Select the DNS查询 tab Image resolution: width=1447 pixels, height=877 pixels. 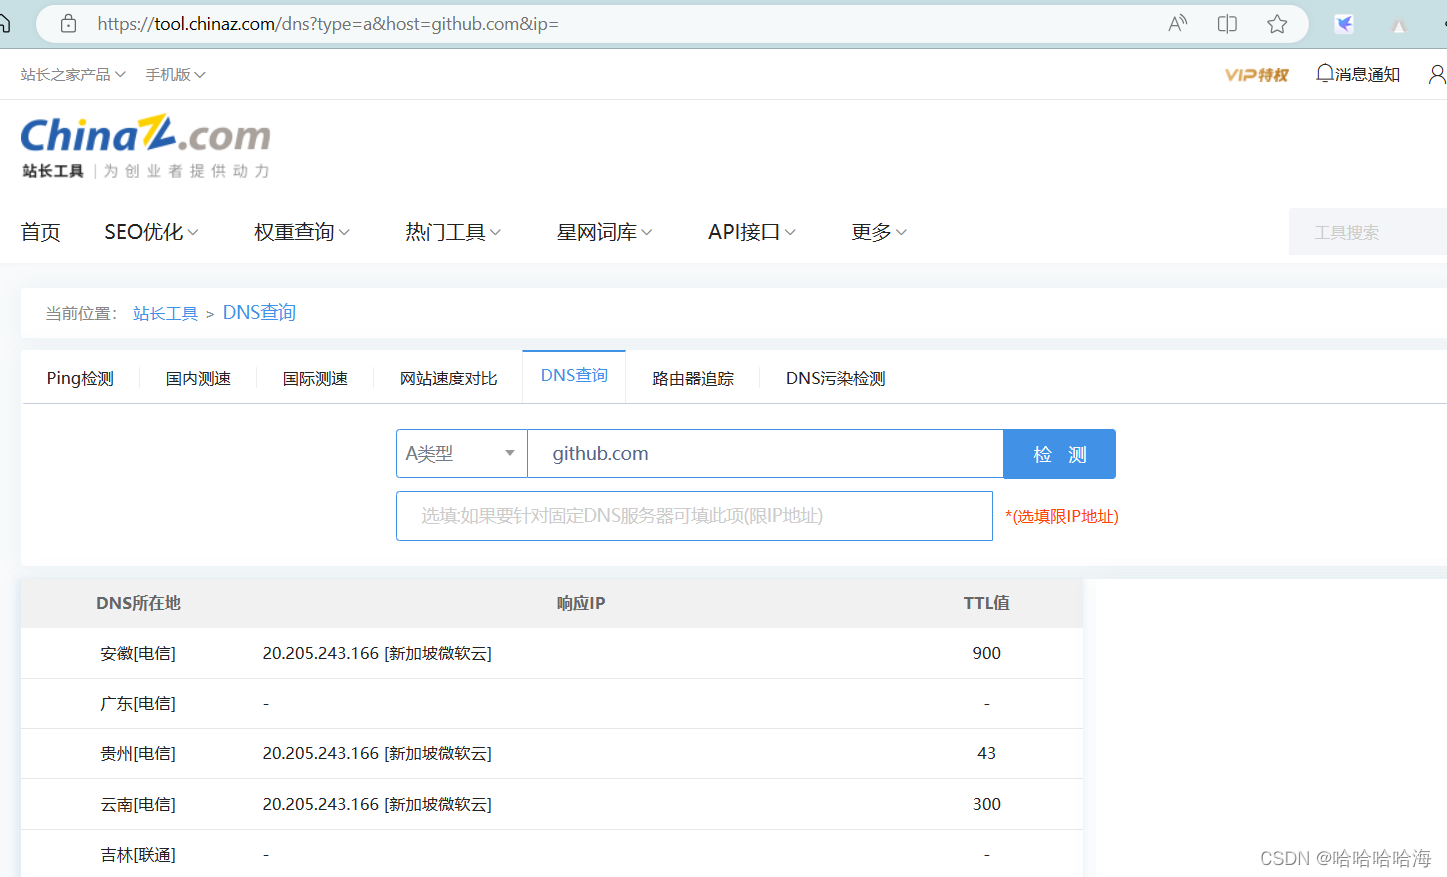click(x=574, y=375)
